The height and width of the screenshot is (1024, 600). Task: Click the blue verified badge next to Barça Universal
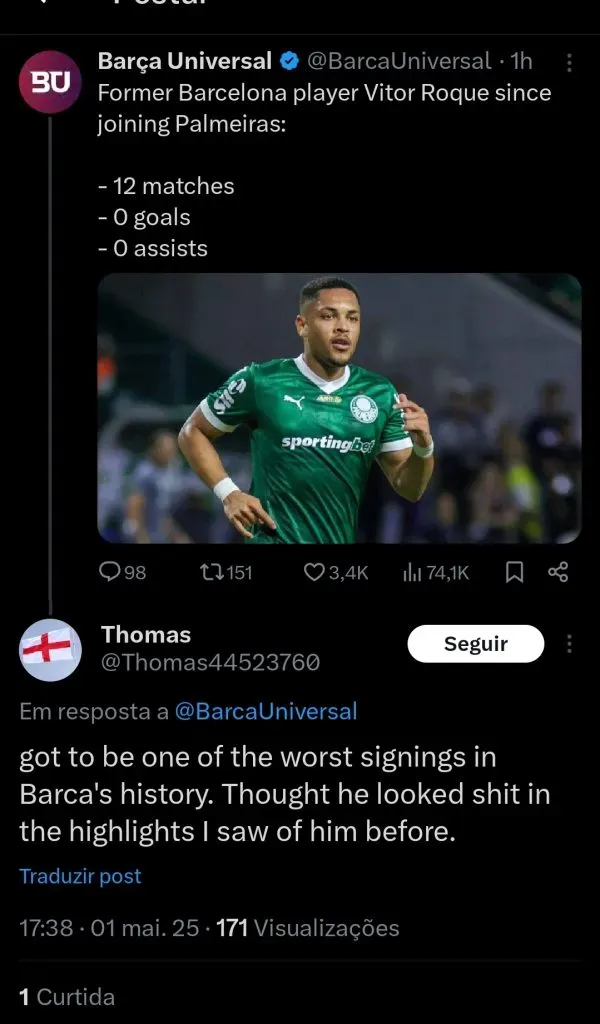(x=289, y=60)
